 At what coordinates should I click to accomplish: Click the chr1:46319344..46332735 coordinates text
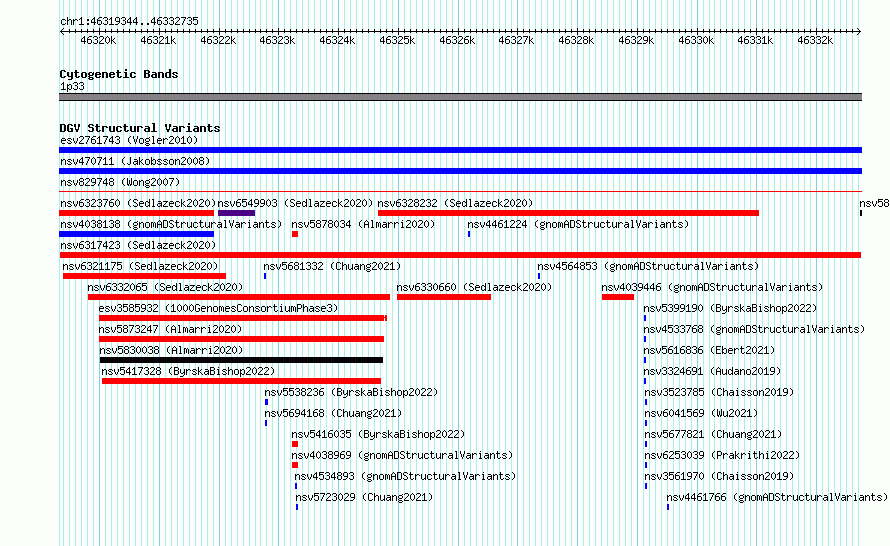pyautogui.click(x=129, y=22)
